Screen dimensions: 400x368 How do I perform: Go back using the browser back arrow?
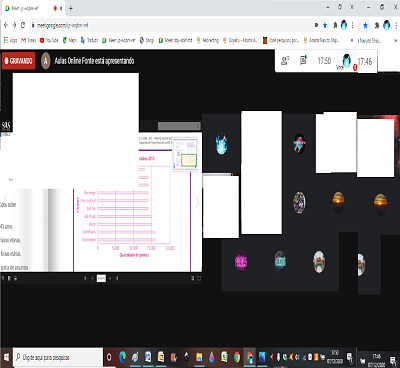6,25
